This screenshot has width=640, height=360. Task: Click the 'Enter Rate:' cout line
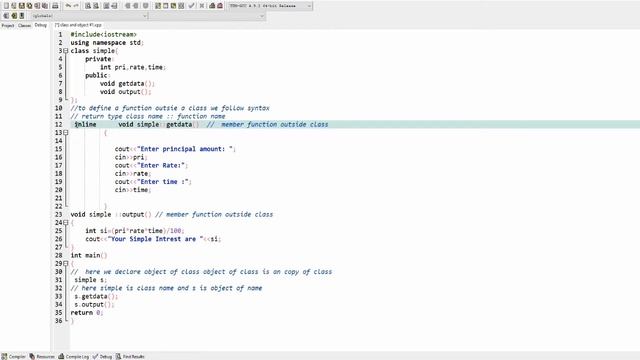pyautogui.click(x=151, y=165)
